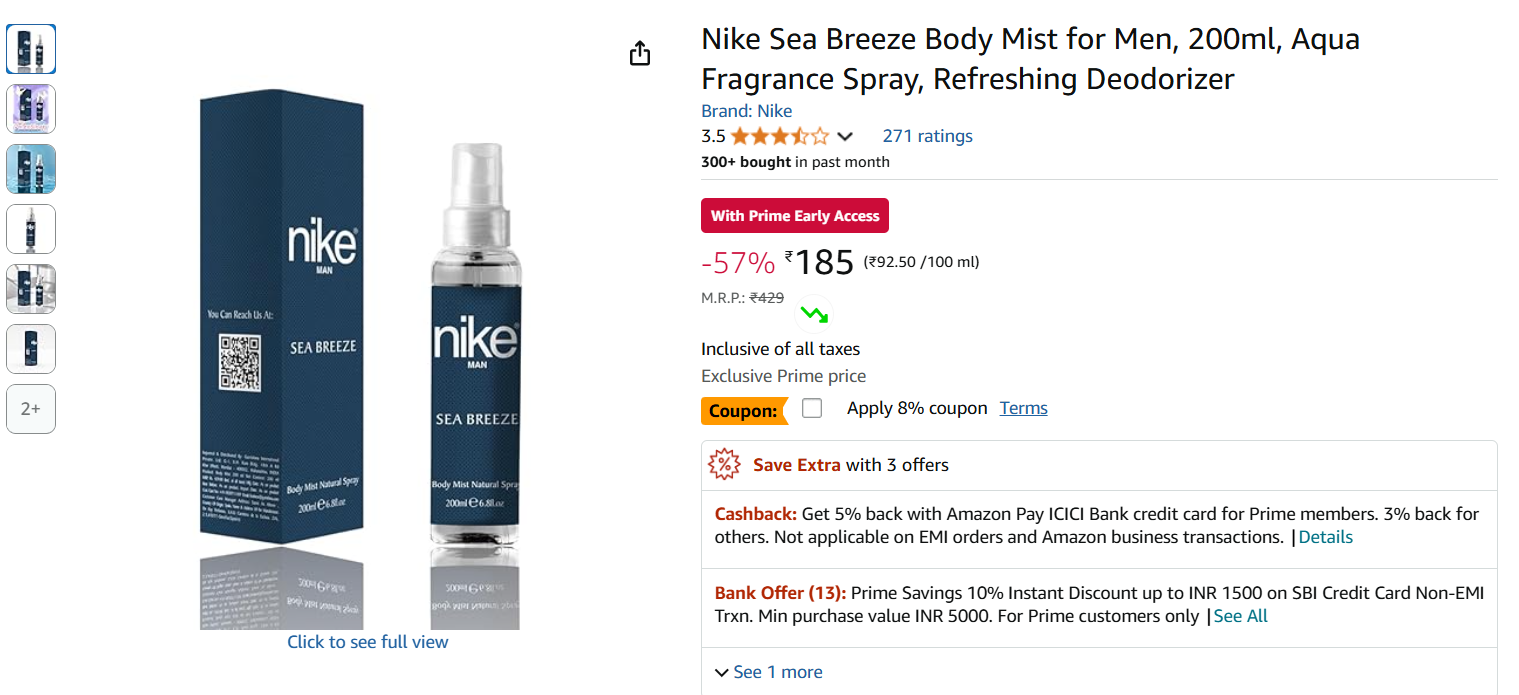Select the first product thumbnail
Screen dimensions: 1519x695
31,49
